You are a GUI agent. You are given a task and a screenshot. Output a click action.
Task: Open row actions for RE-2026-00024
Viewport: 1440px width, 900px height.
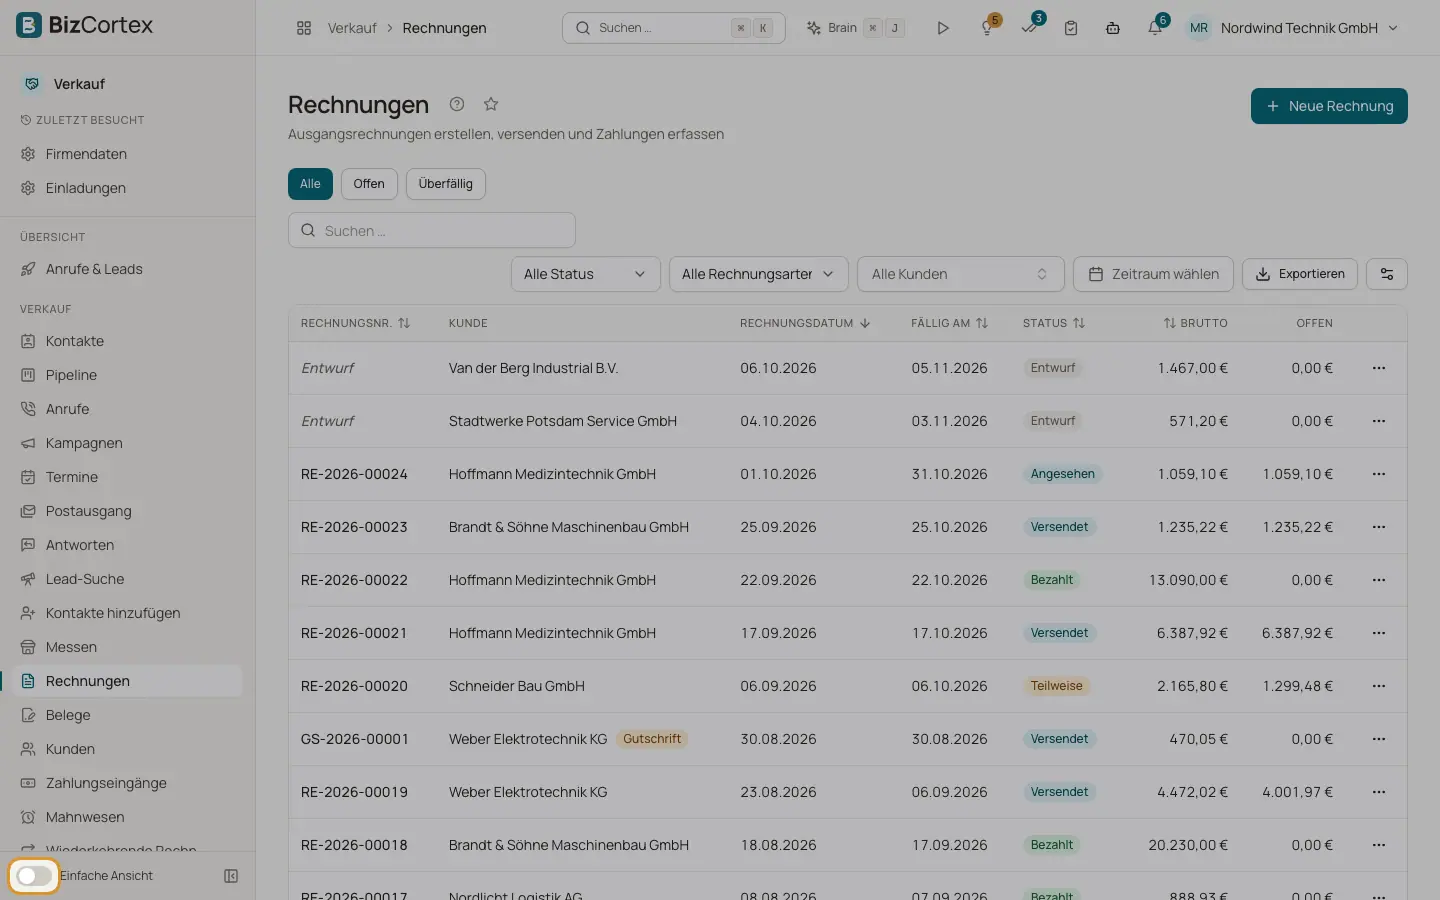[x=1379, y=474]
